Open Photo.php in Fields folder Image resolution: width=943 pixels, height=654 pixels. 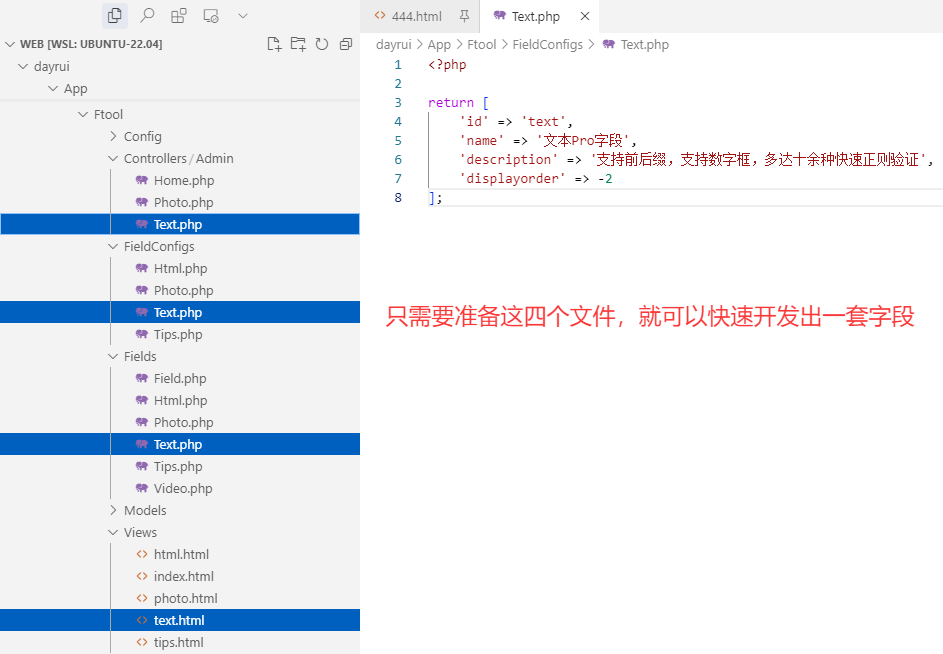180,422
